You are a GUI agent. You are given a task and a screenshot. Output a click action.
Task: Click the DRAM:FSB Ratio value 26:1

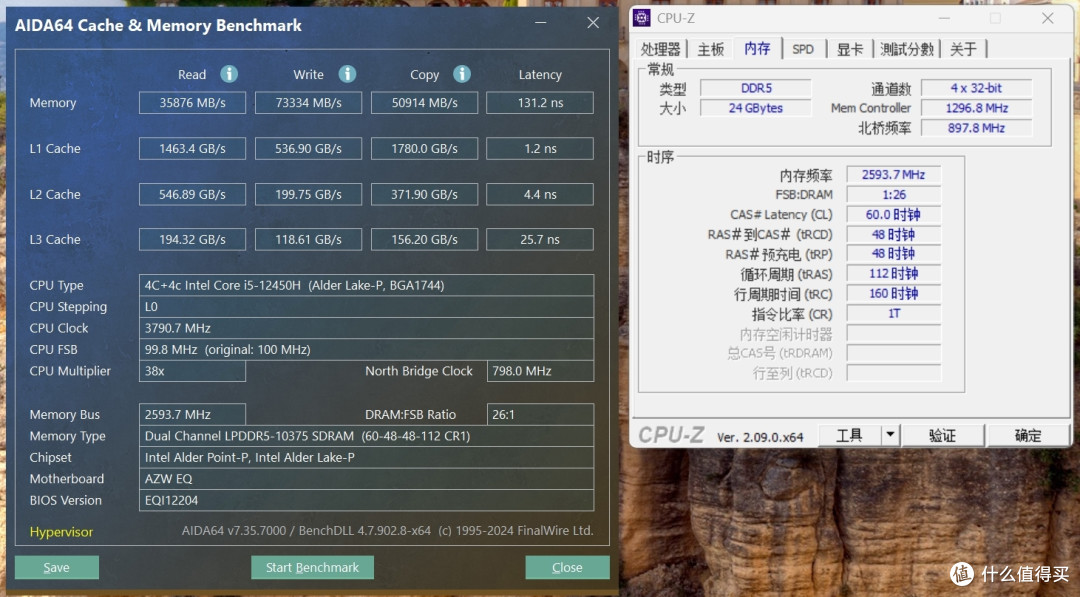pos(540,415)
